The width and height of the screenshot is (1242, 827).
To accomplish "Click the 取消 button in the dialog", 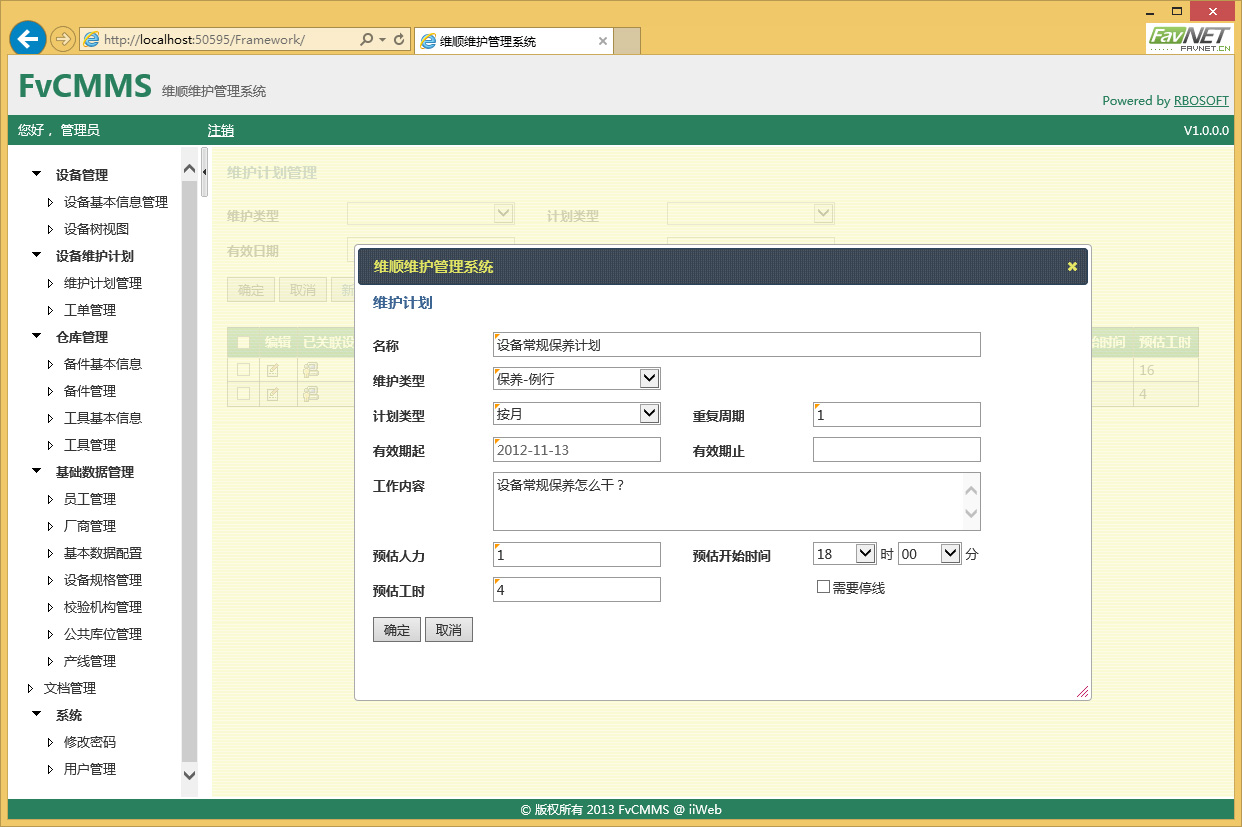I will 449,630.
